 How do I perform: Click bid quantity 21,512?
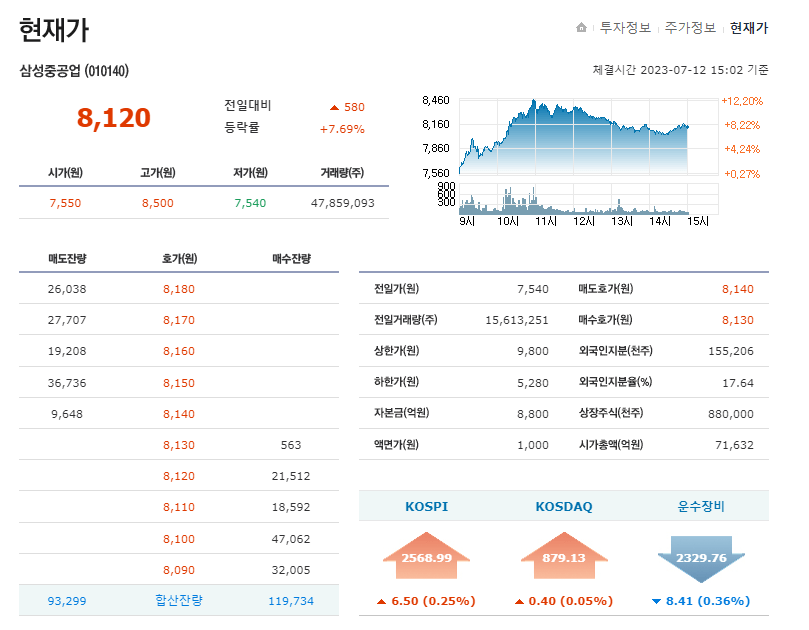[x=291, y=476]
